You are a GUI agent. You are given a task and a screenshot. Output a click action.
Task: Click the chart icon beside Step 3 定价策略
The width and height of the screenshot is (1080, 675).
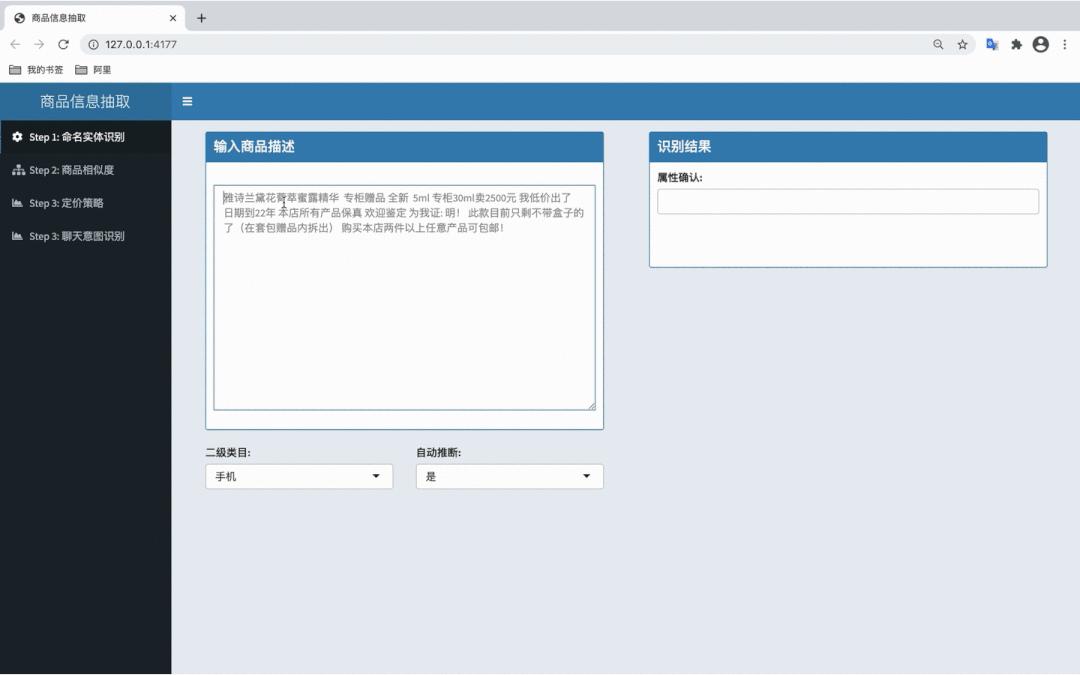16,203
